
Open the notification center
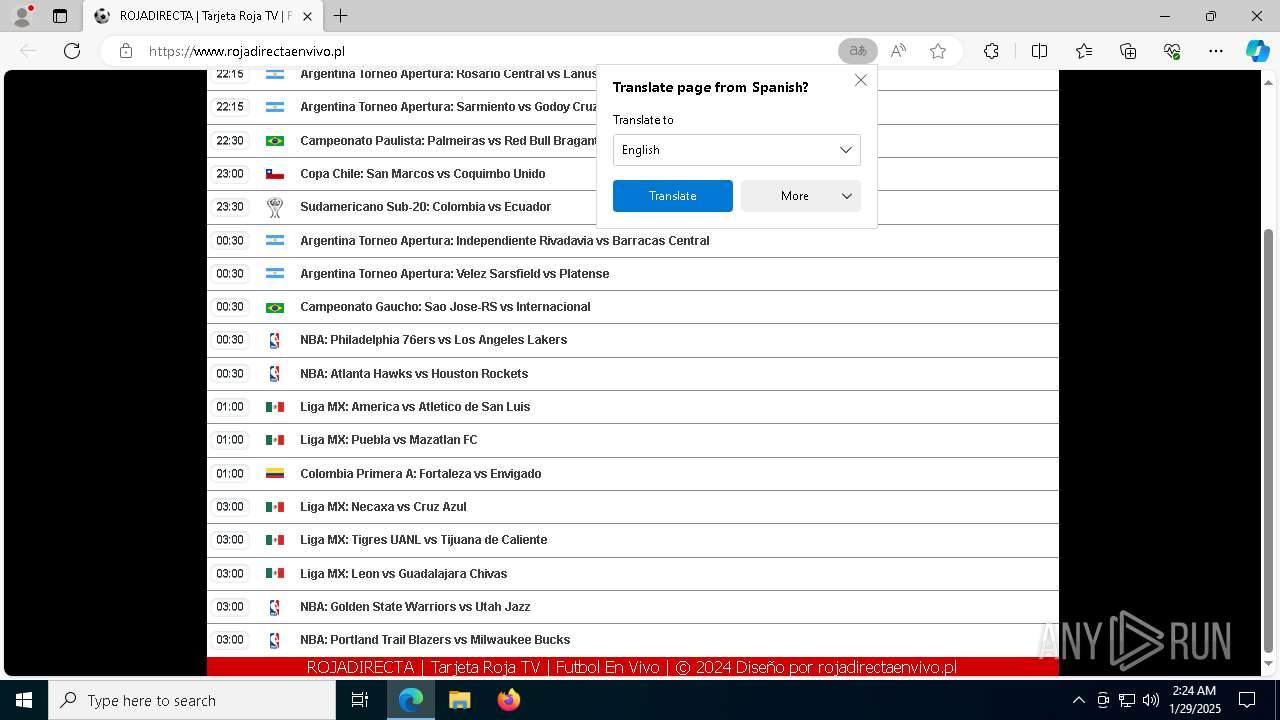(x=1247, y=700)
